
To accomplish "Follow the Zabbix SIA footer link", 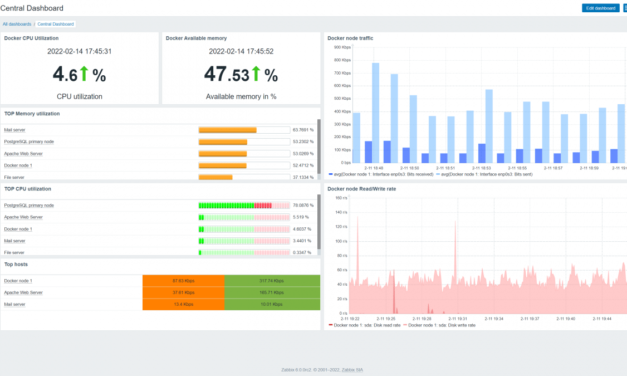I will [x=352, y=370].
